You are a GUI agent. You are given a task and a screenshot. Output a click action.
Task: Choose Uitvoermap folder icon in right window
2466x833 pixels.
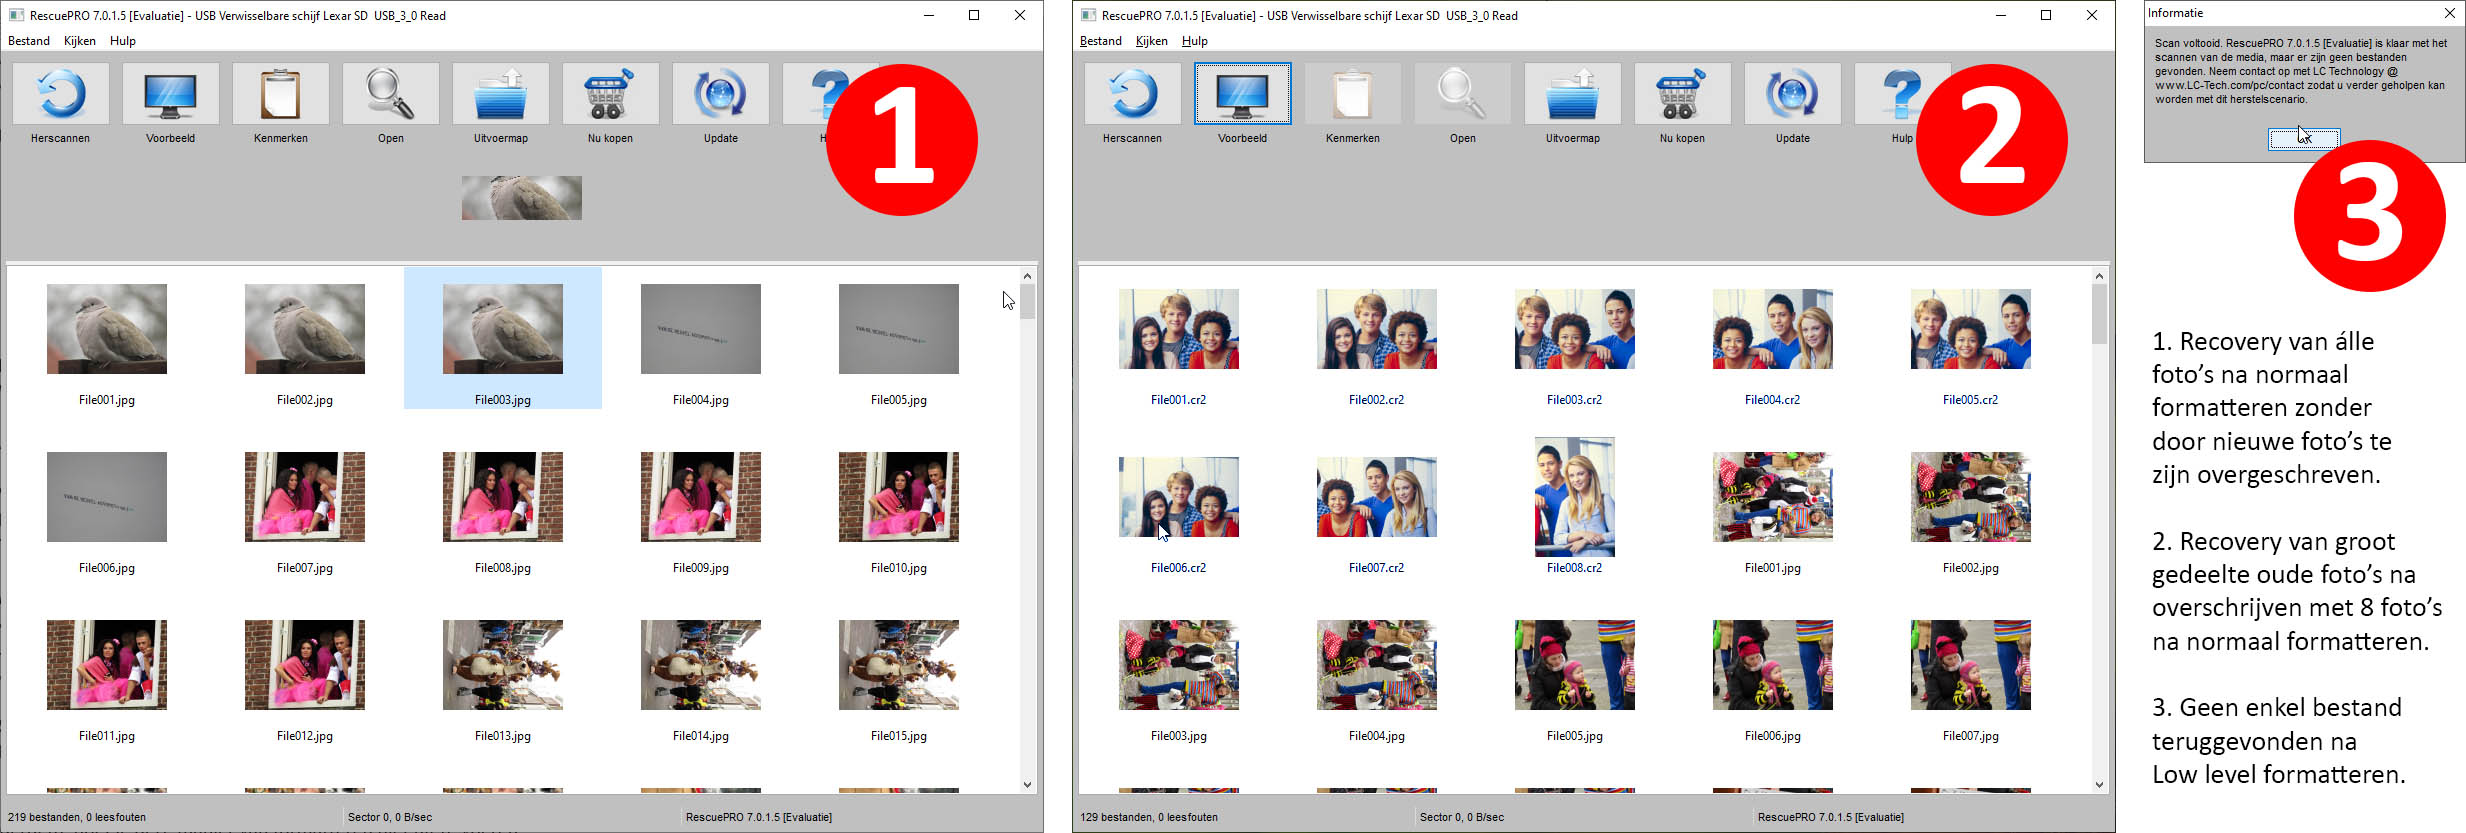point(1572,95)
